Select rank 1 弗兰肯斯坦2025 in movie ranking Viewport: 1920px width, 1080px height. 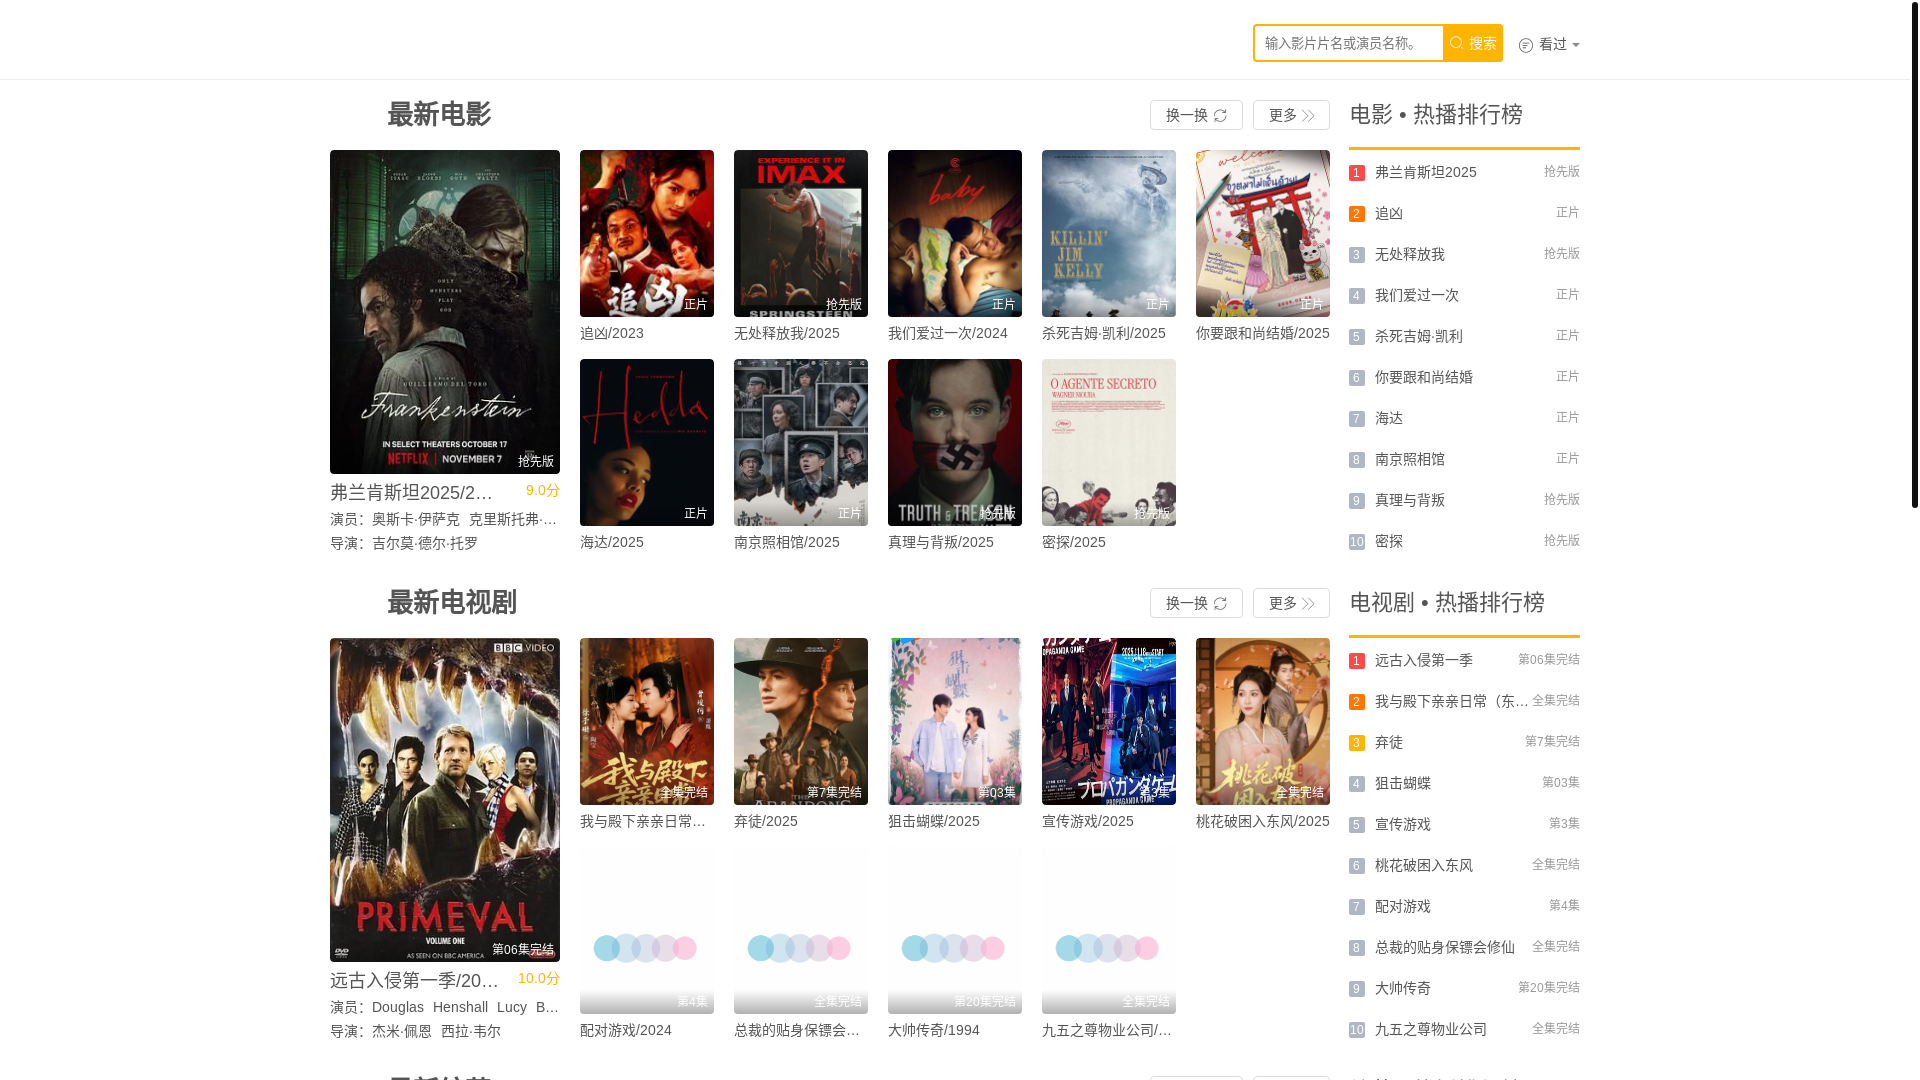(x=1425, y=172)
